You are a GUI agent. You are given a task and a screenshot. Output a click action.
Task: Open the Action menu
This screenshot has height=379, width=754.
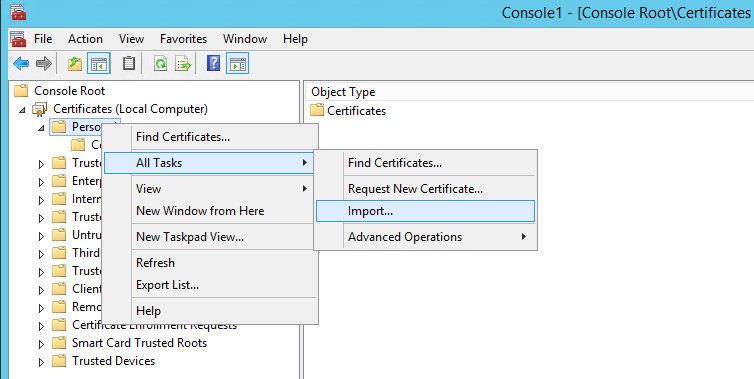click(x=85, y=38)
